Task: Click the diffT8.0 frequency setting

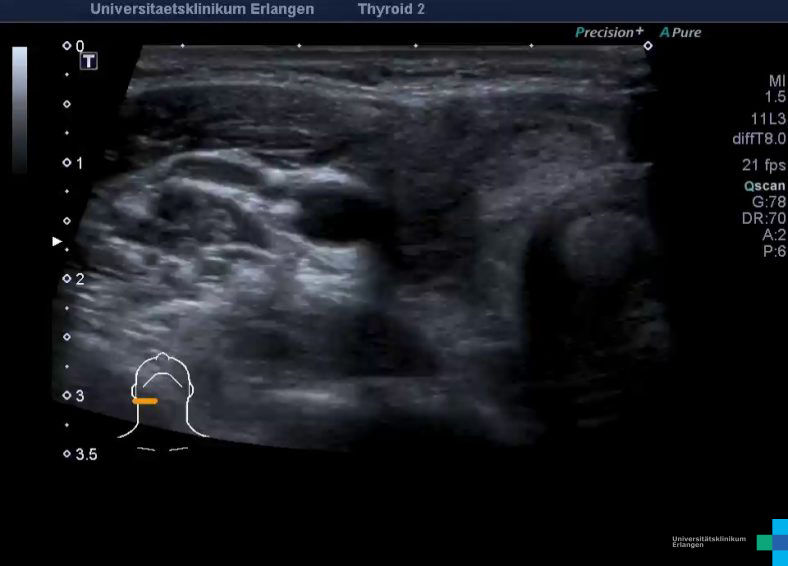Action: (759, 139)
